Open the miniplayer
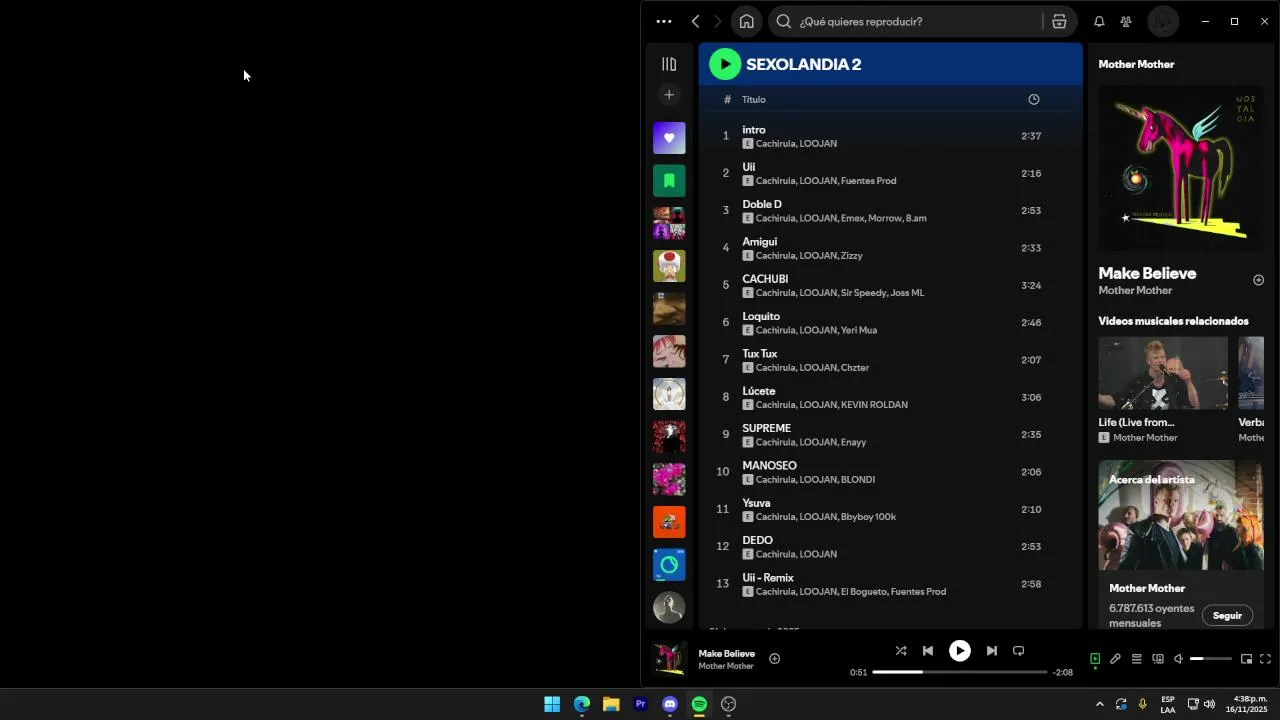Image resolution: width=1280 pixels, height=720 pixels. pos(1246,659)
